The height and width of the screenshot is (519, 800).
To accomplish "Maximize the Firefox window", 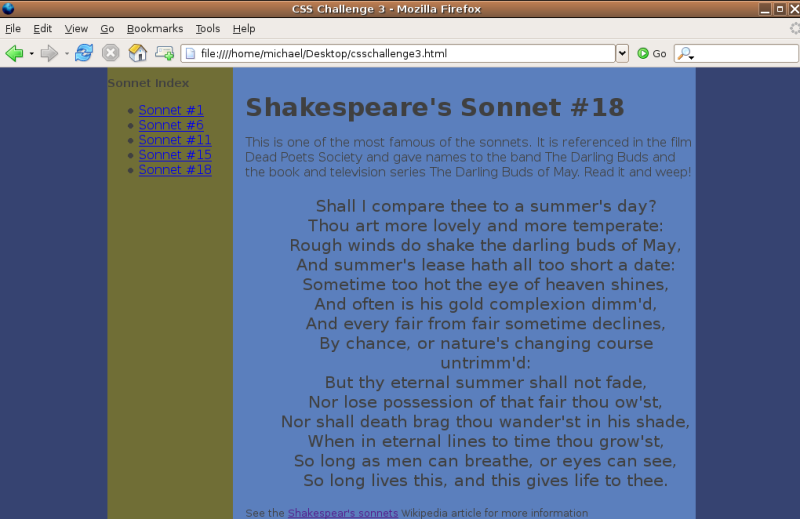I will 780,9.
